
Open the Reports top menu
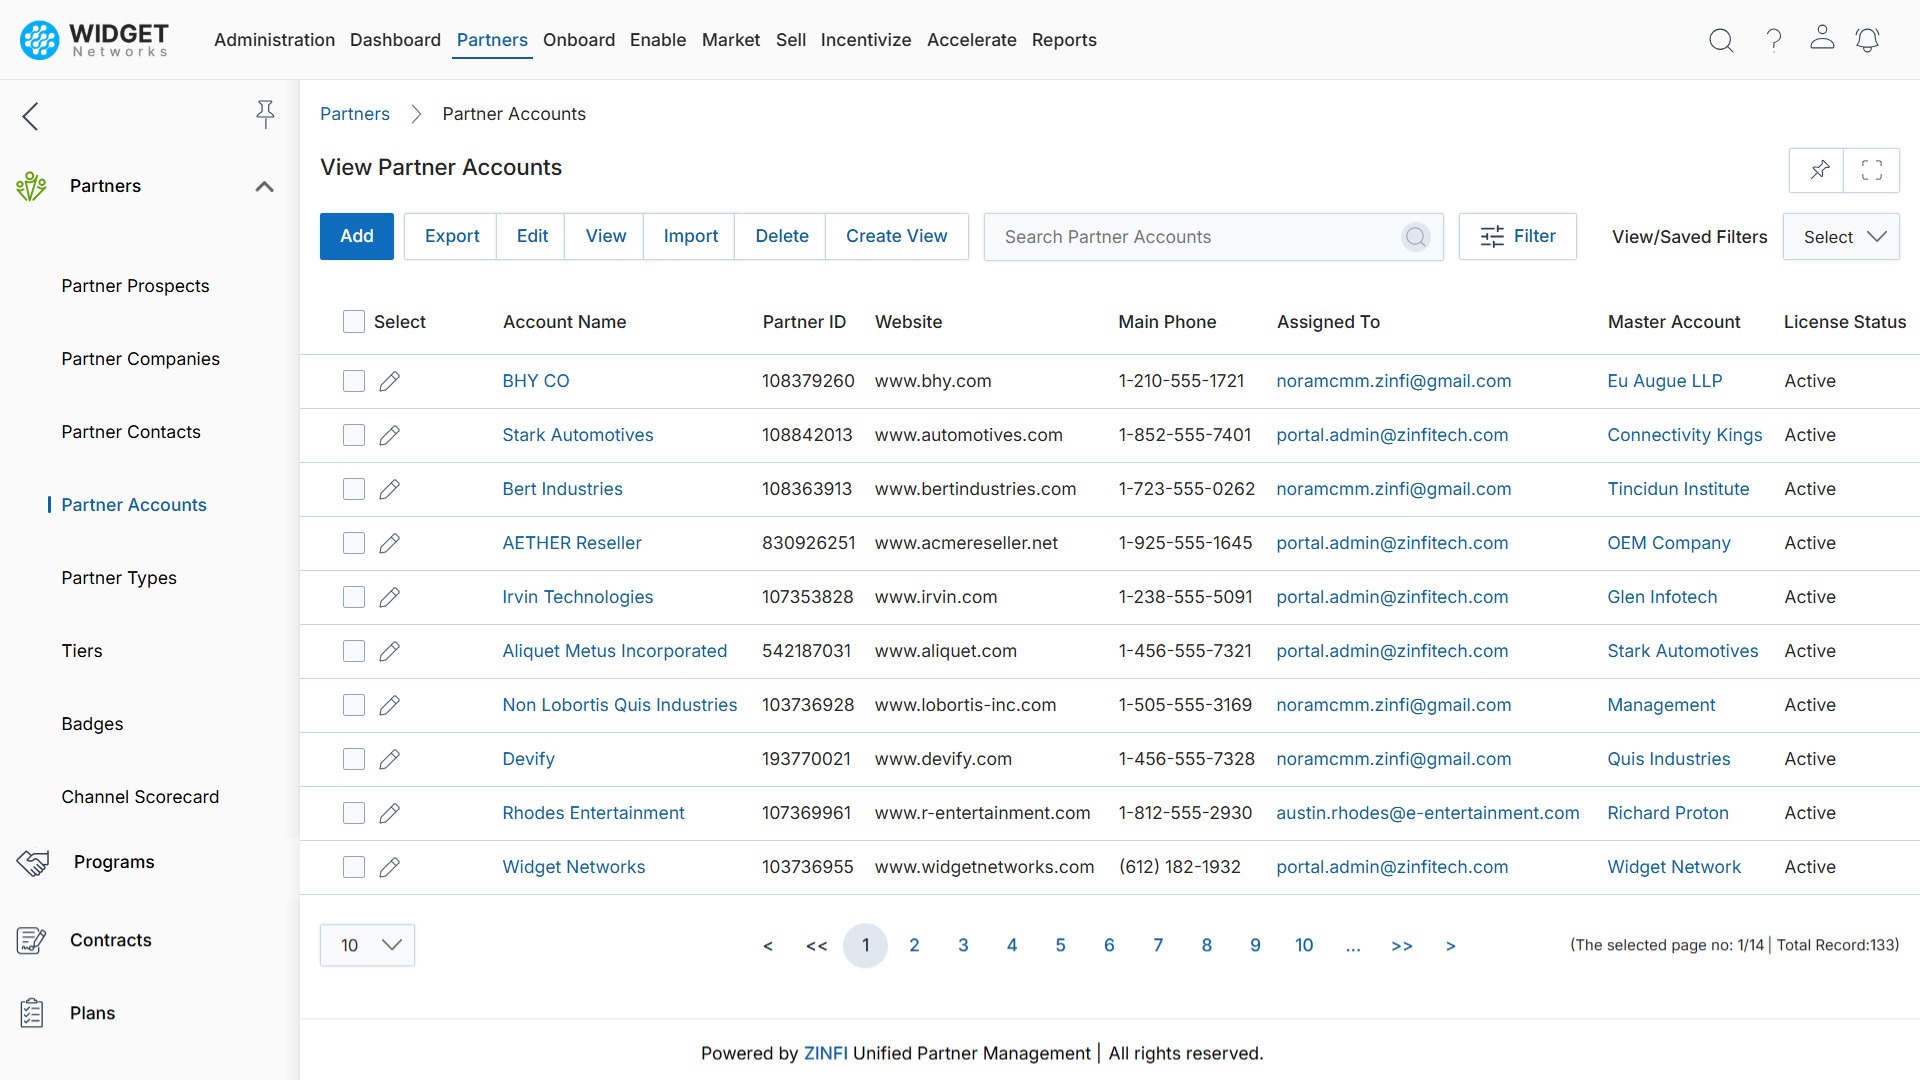coord(1064,40)
